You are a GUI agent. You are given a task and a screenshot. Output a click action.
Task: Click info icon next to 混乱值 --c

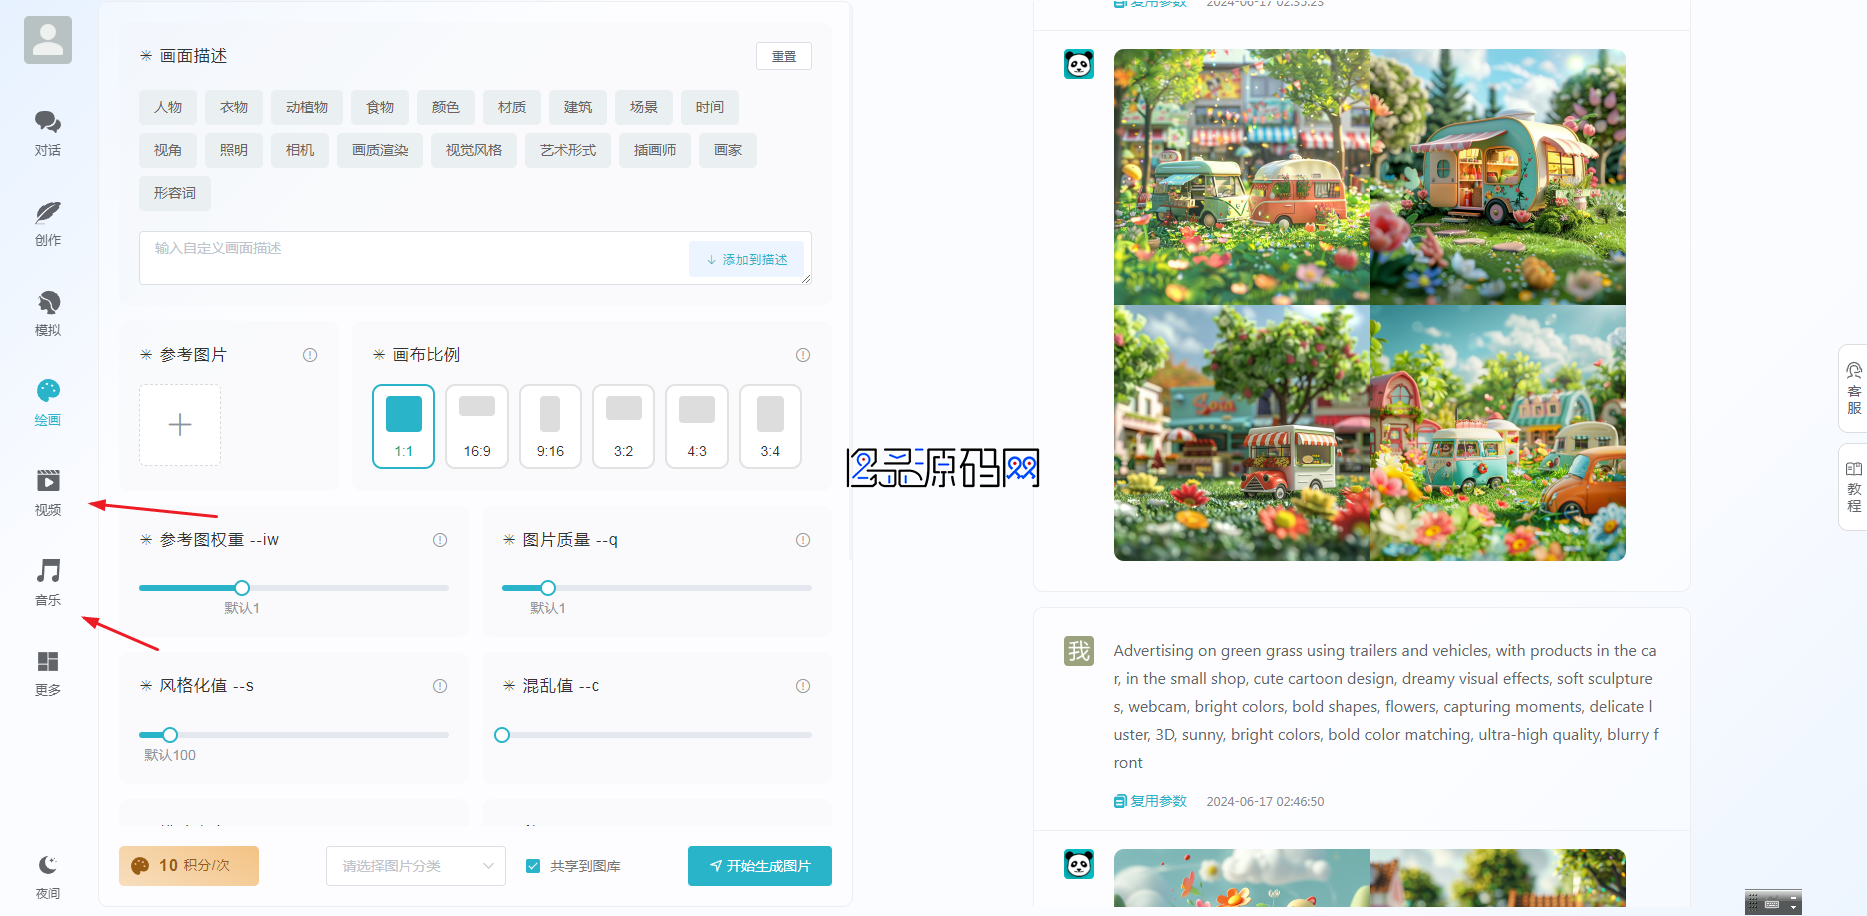click(803, 686)
